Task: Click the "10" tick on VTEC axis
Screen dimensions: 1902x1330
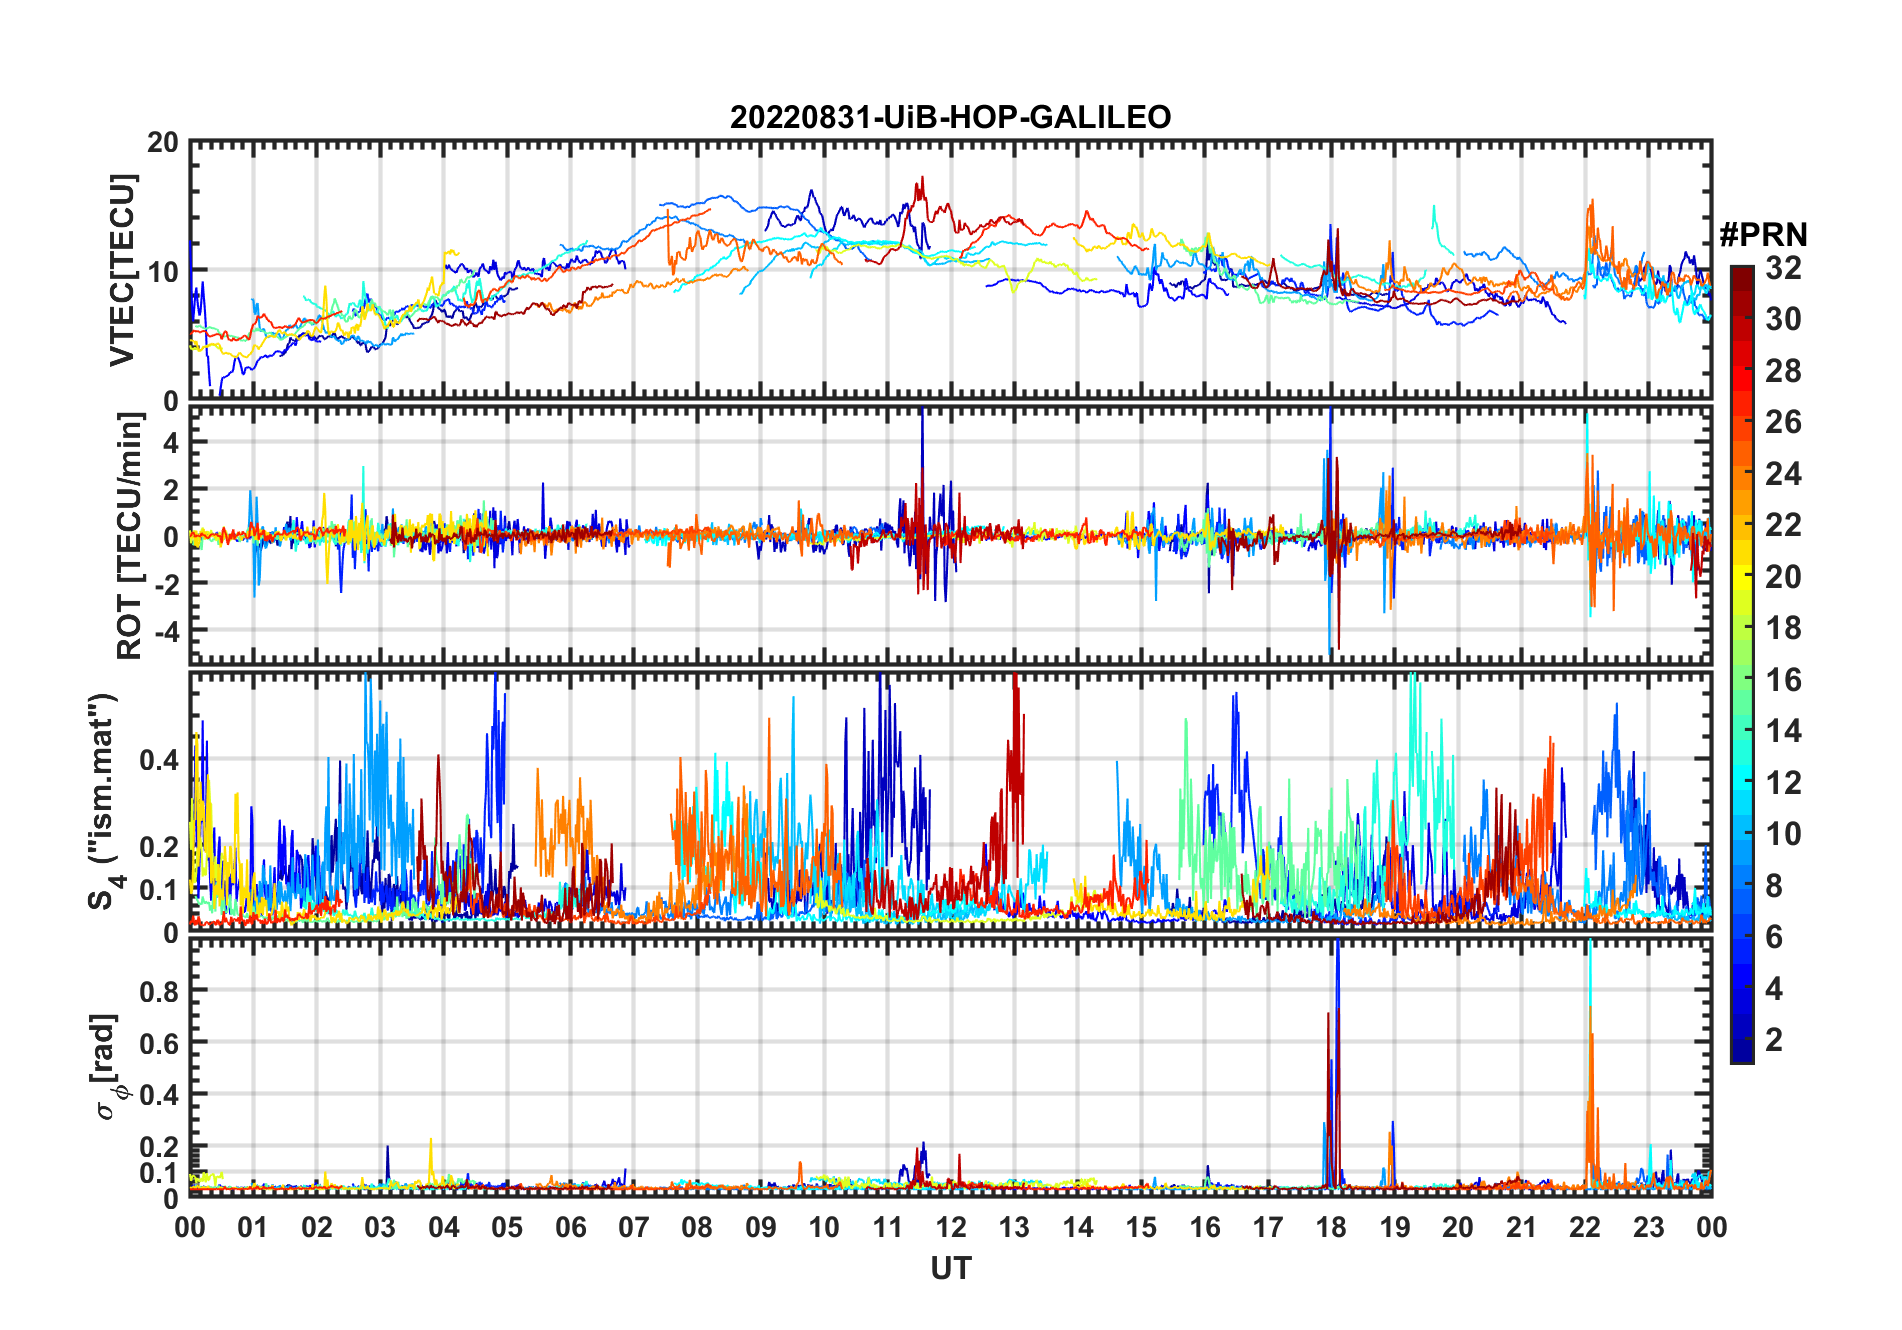Action: click(163, 271)
